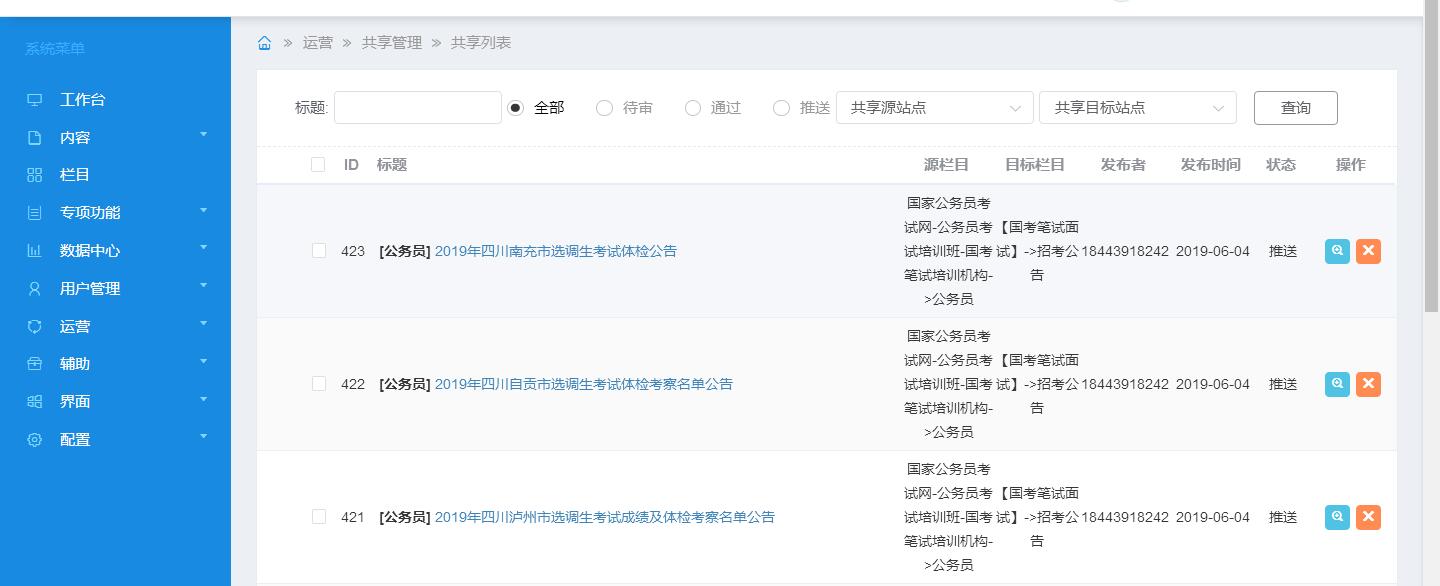Click the home icon in the breadcrumb
The height and width of the screenshot is (586, 1440).
point(264,43)
